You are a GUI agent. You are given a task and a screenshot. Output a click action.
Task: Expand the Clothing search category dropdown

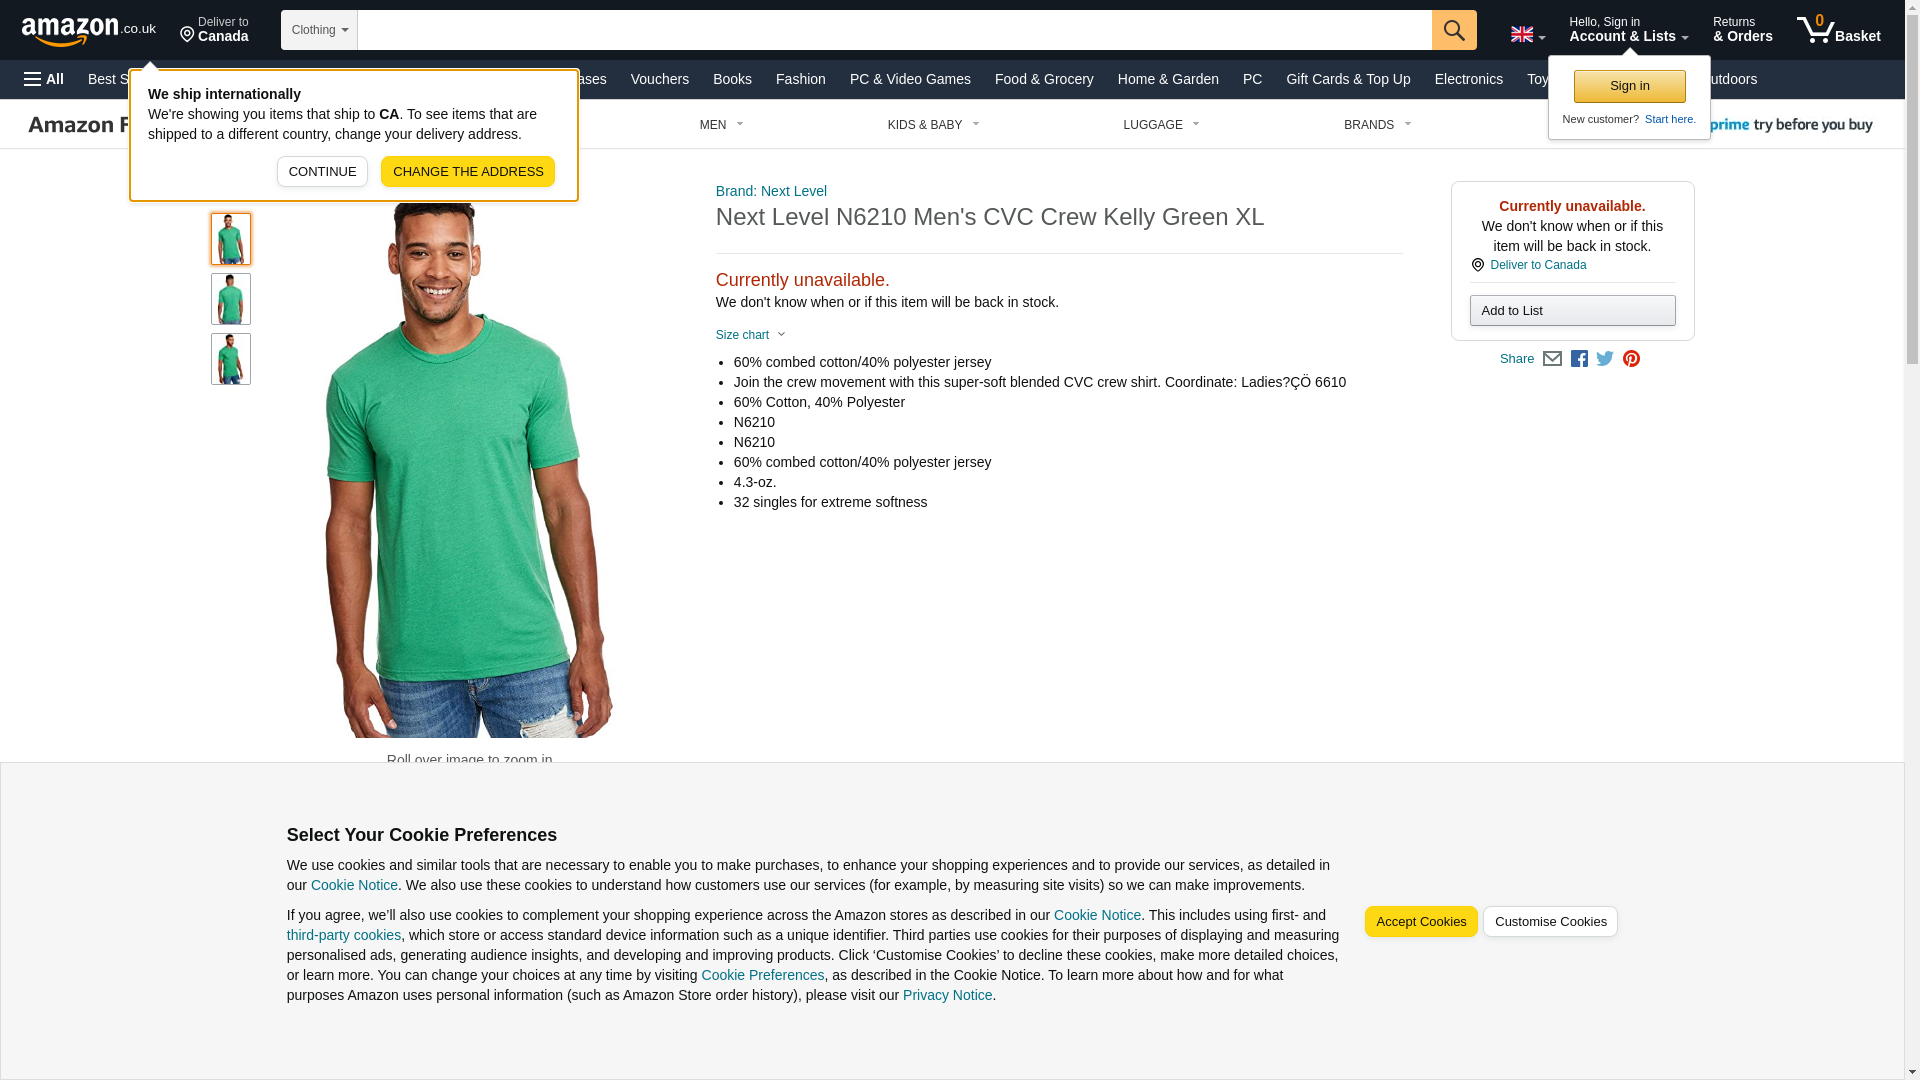point(319,30)
